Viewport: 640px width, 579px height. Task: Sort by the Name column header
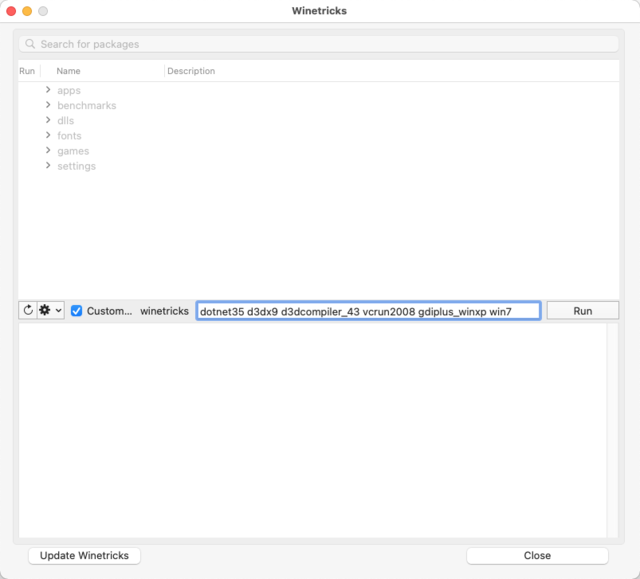(x=68, y=71)
